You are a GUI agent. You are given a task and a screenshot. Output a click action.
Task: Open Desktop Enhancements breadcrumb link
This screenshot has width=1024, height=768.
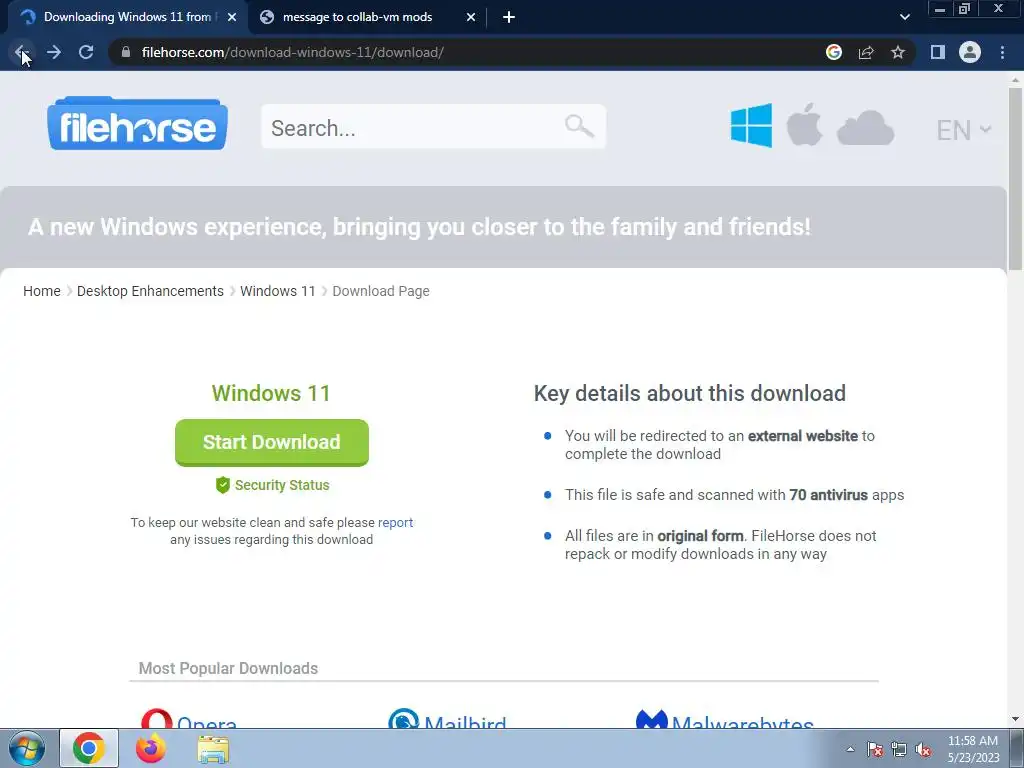150,291
